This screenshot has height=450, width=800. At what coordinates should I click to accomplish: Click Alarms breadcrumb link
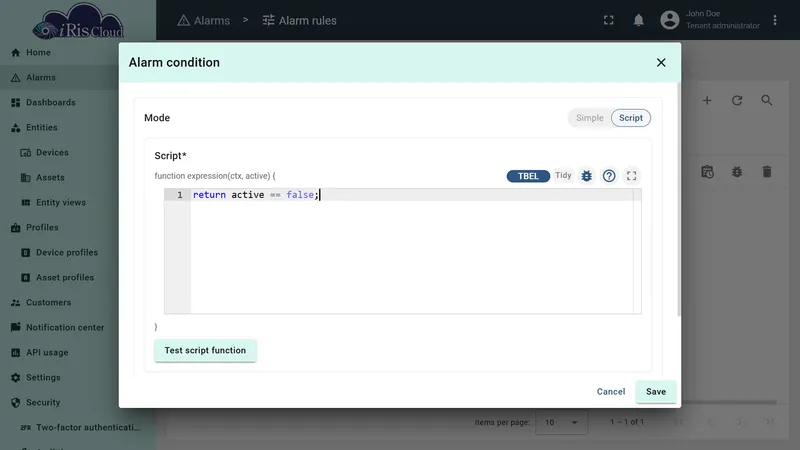(x=204, y=20)
